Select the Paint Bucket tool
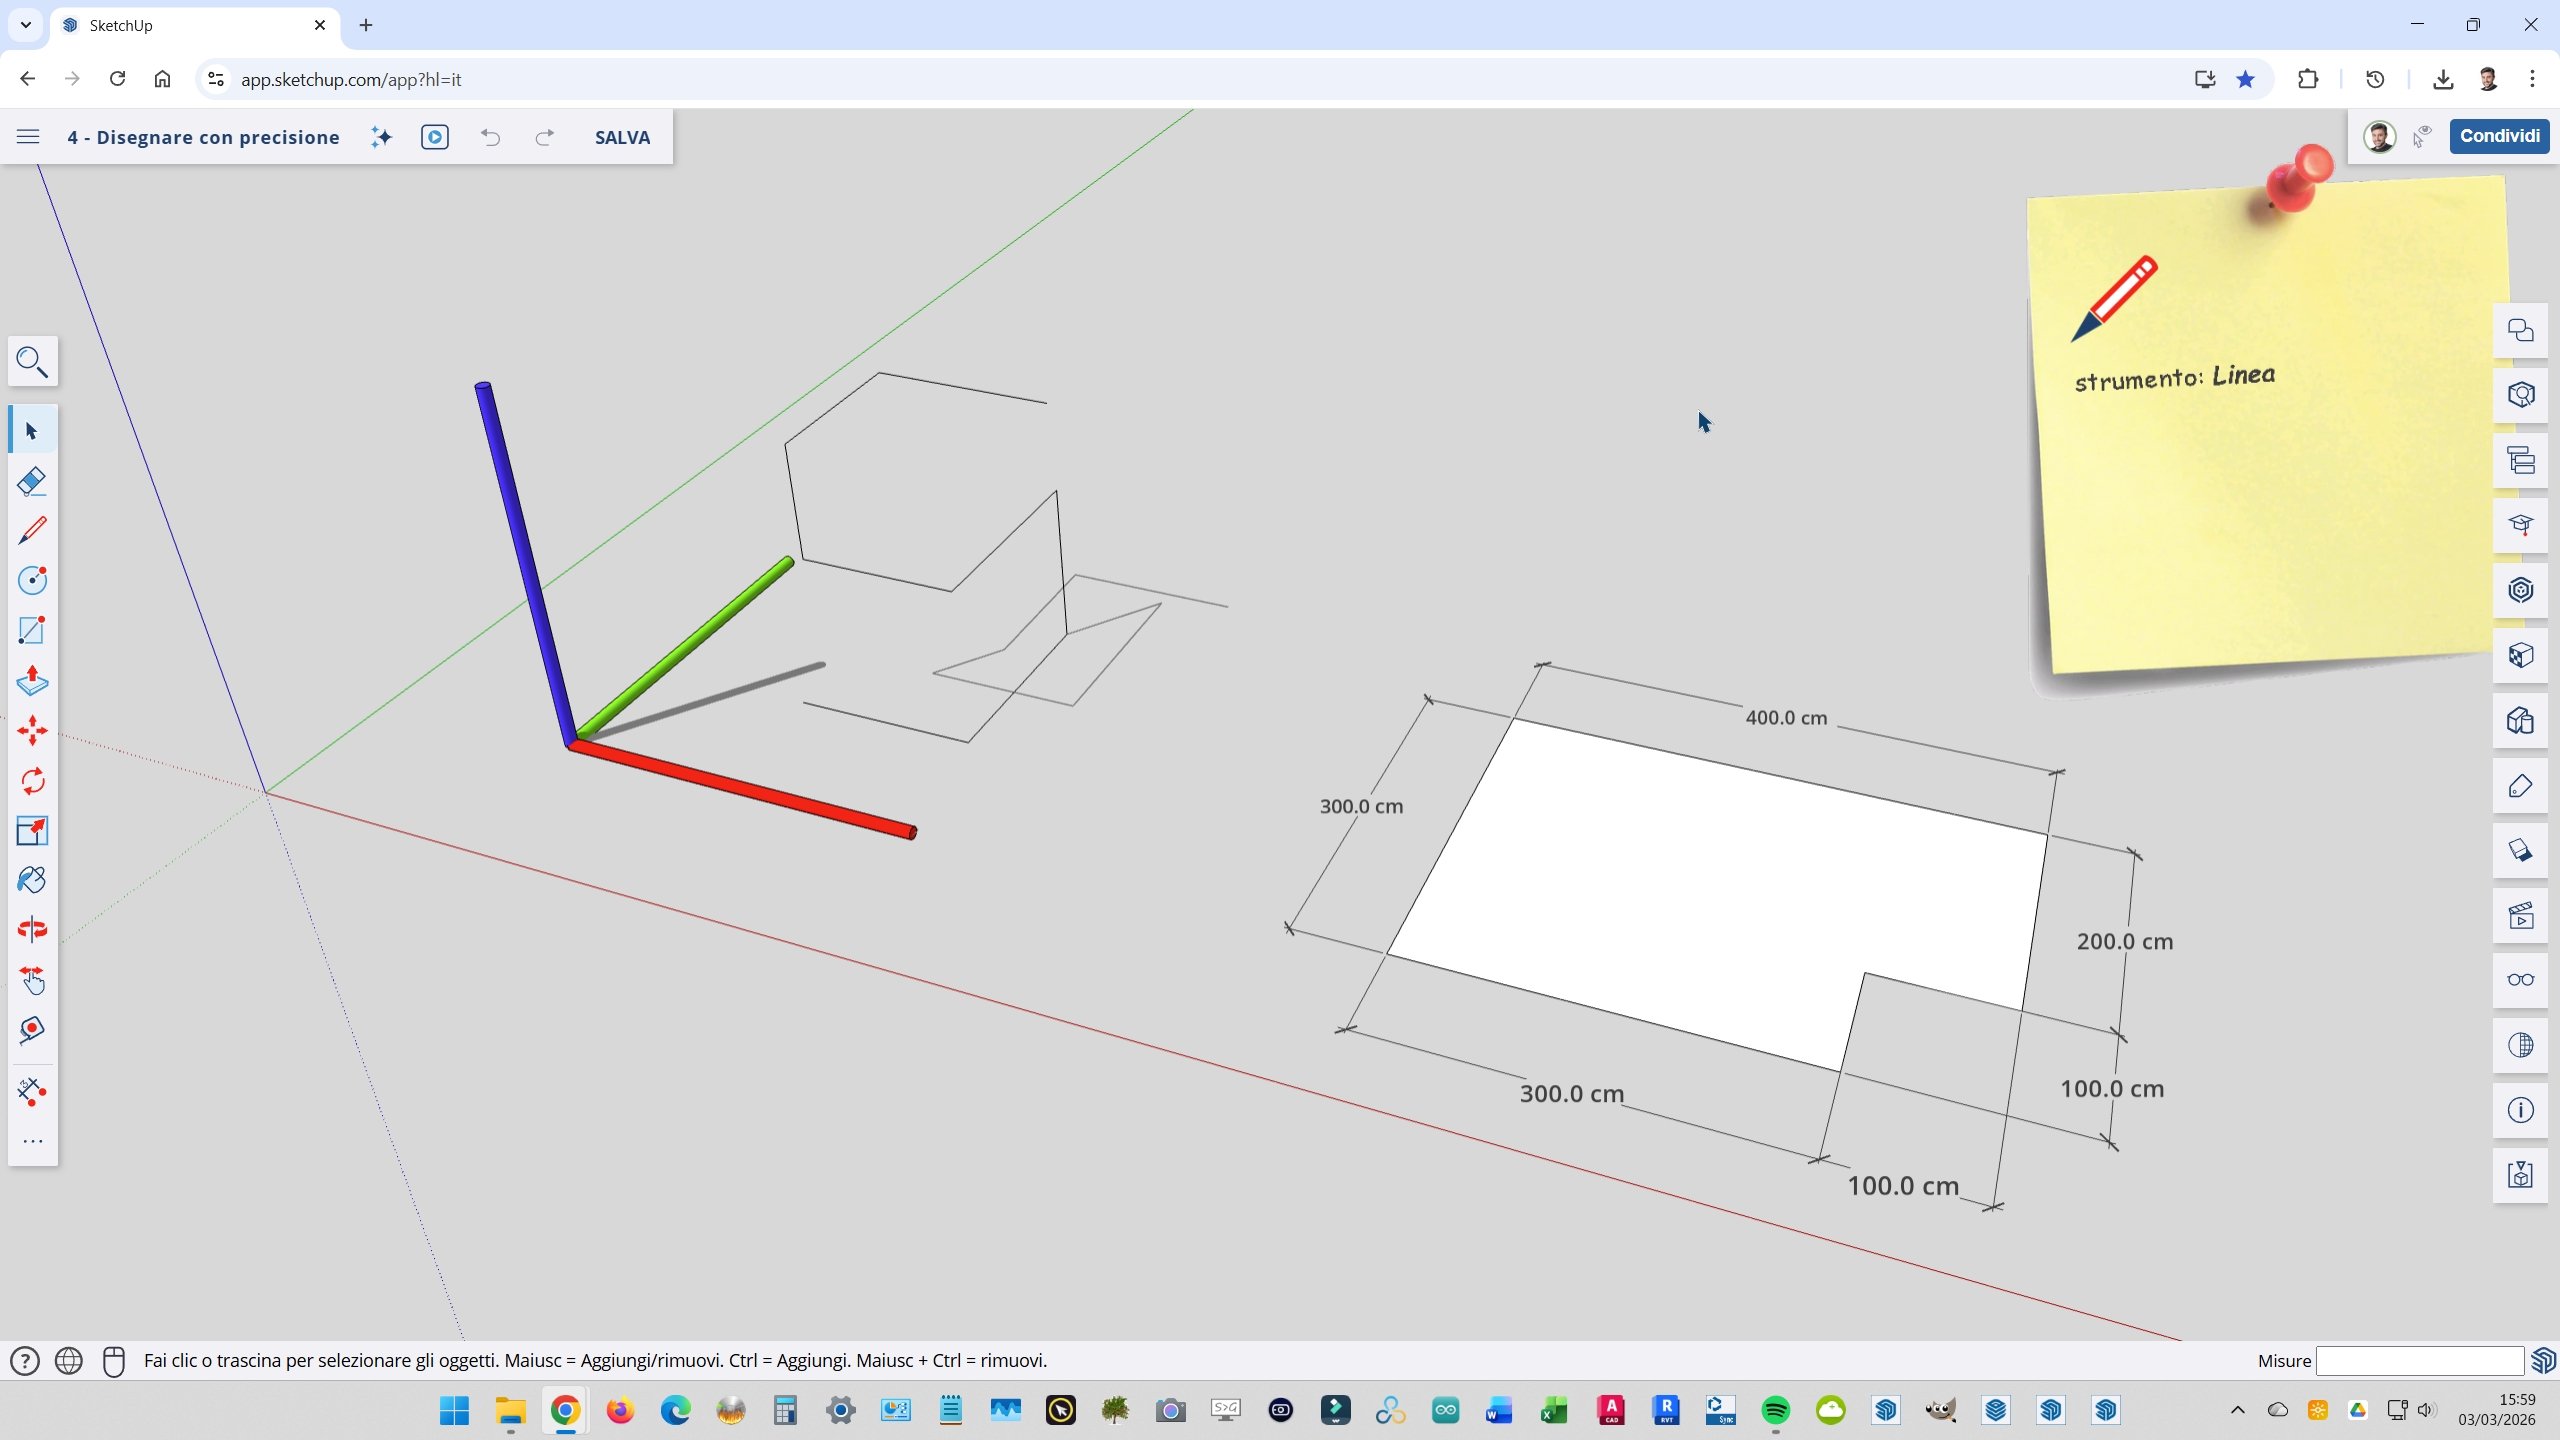Screen dimensions: 2560x1440 pyautogui.click(x=32, y=880)
